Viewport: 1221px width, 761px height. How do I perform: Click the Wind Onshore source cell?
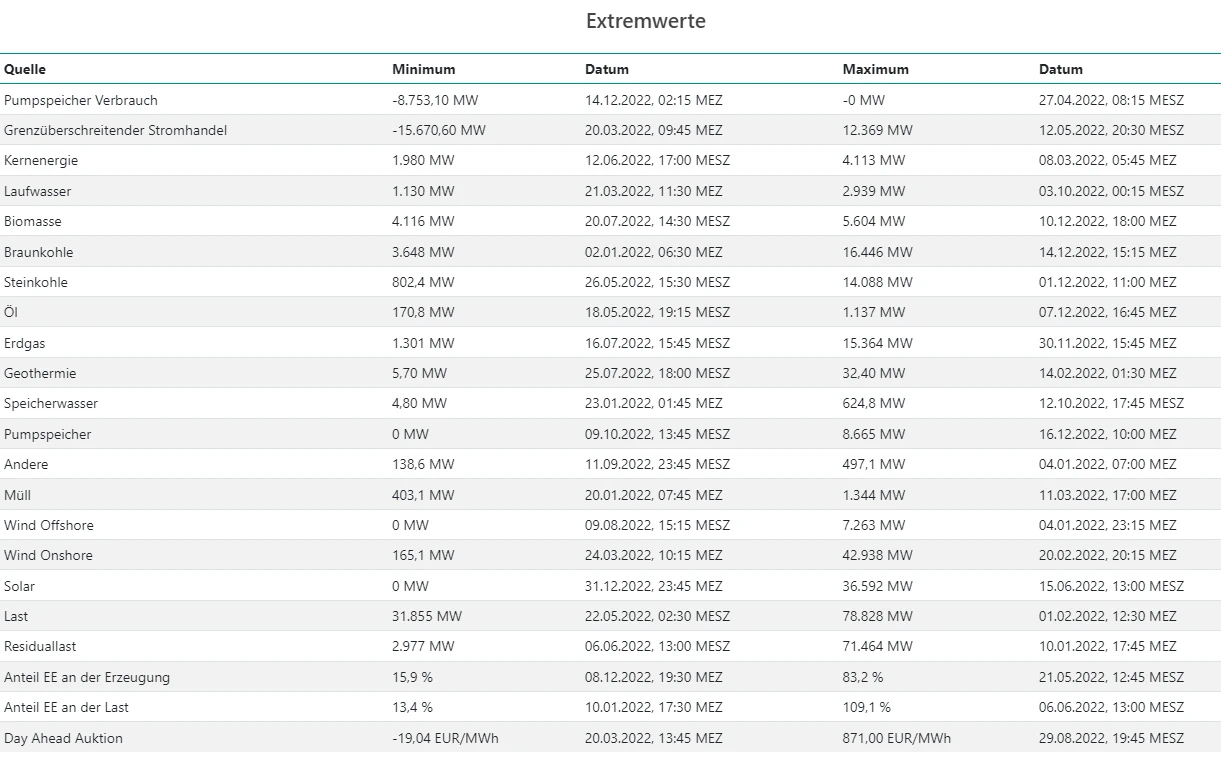click(48, 555)
